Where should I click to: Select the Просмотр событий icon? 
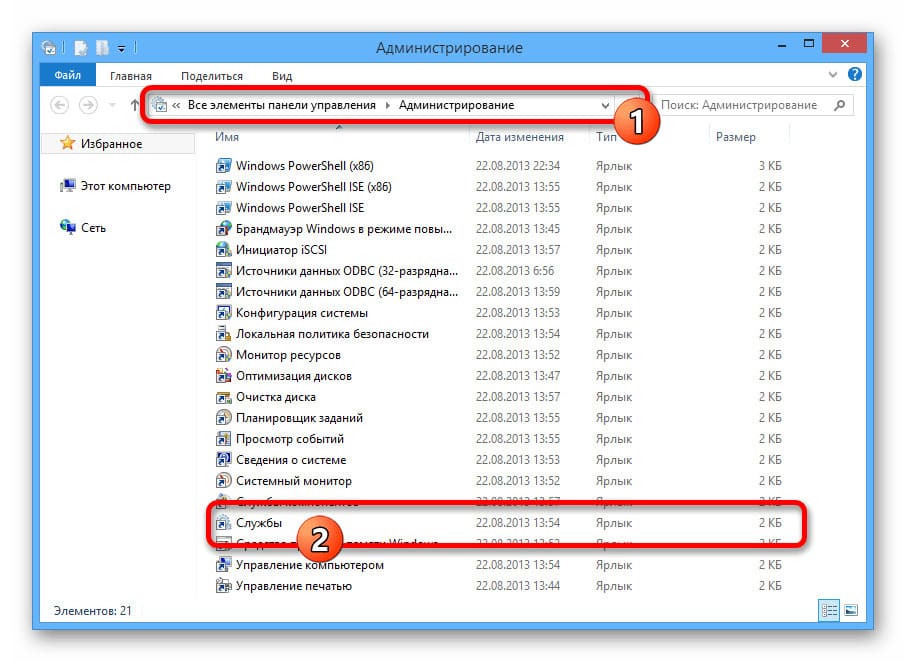coord(224,439)
